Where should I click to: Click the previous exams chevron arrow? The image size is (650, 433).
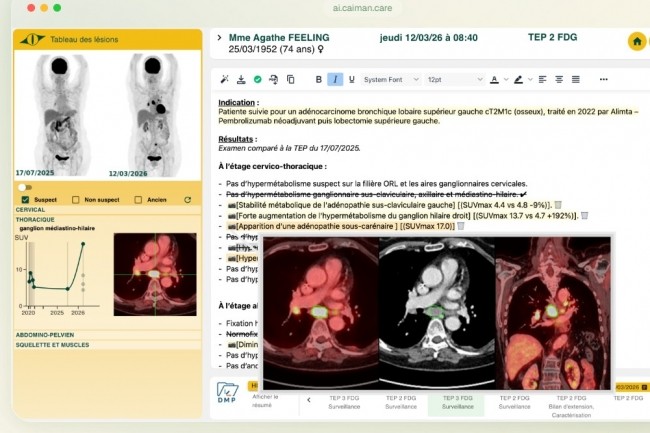(309, 400)
